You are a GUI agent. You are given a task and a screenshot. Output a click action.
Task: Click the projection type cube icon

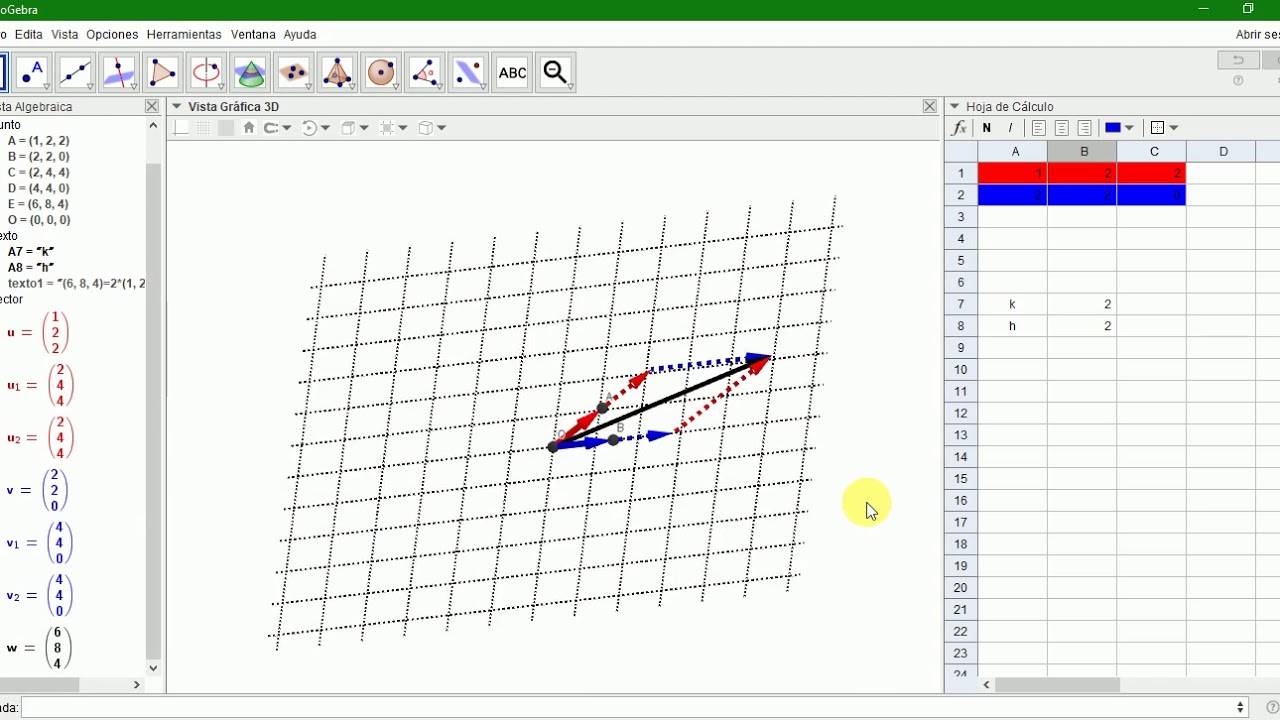[x=425, y=128]
